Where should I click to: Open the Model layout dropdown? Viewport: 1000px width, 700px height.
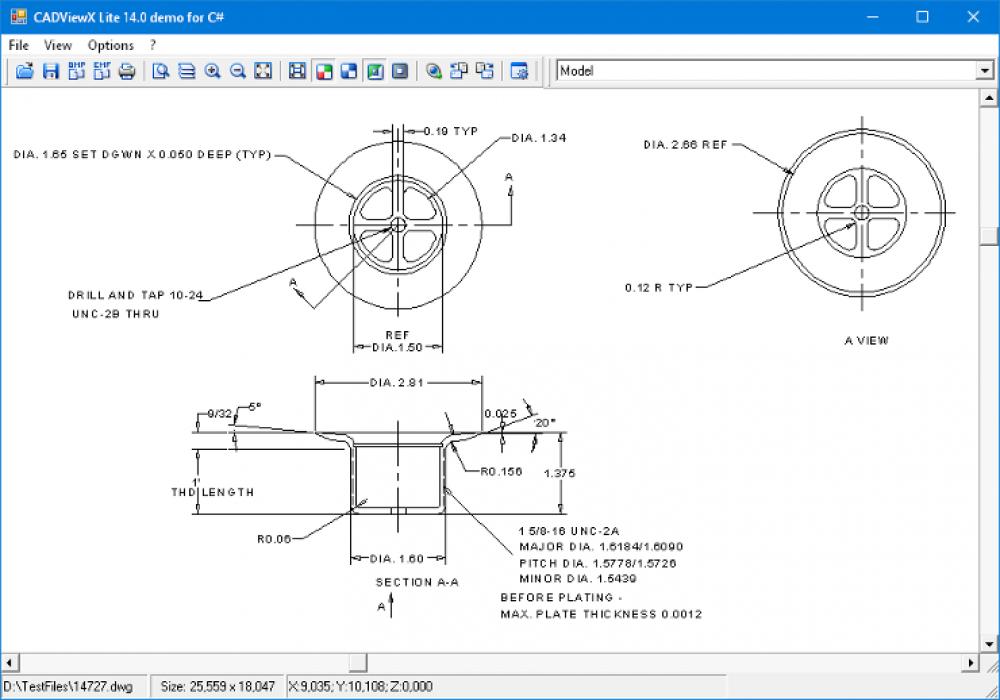(984, 70)
